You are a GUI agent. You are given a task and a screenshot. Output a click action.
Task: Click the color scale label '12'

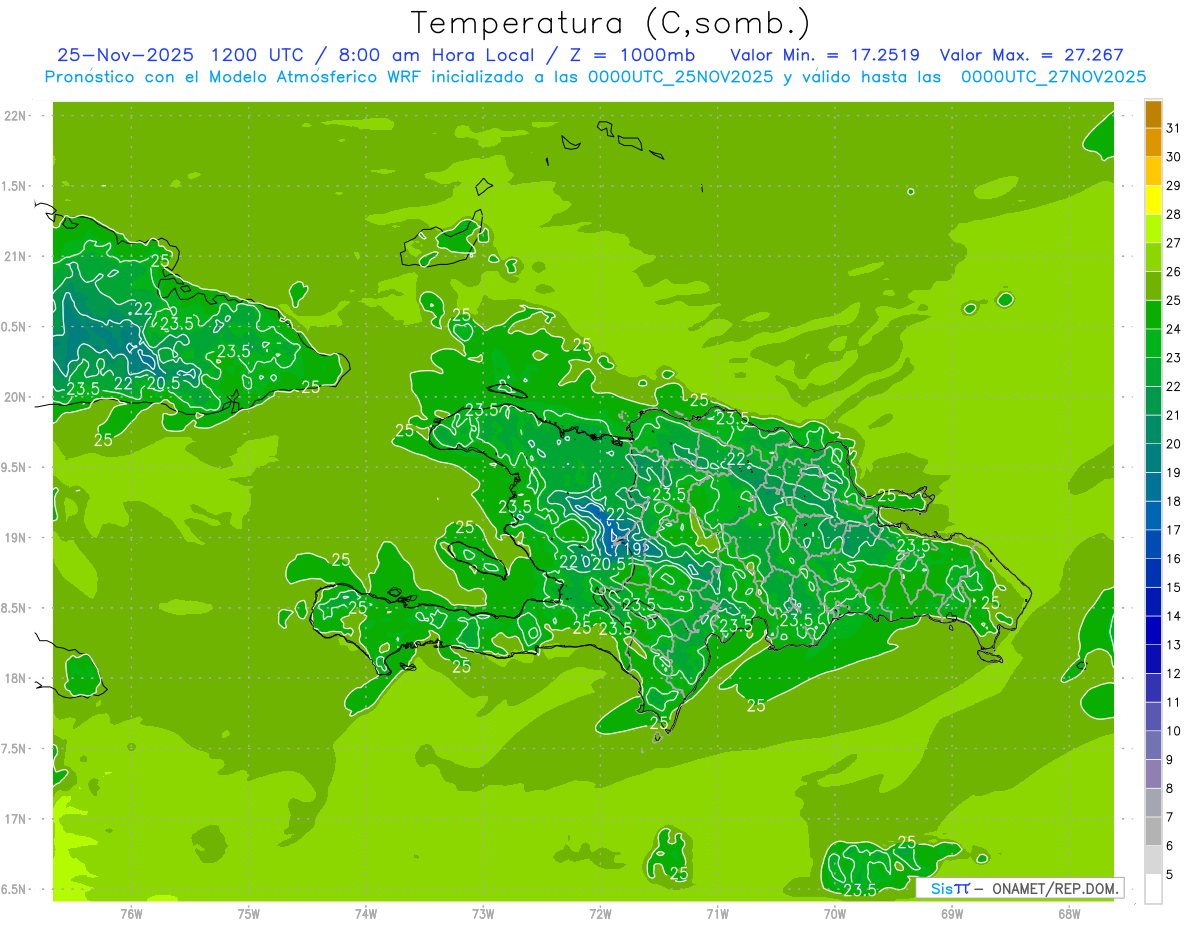click(1174, 673)
